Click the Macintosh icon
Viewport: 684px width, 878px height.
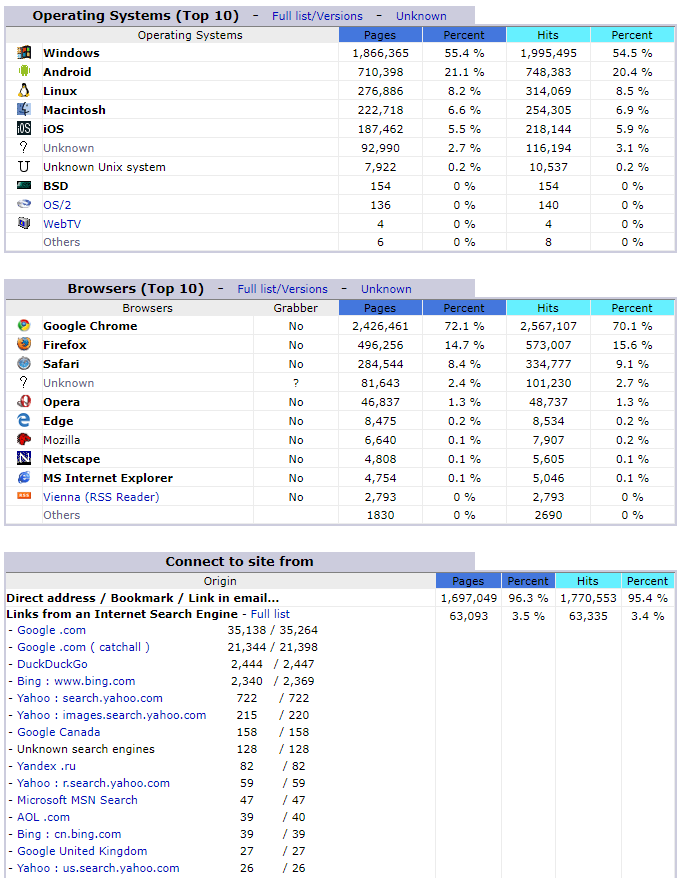(x=24, y=110)
